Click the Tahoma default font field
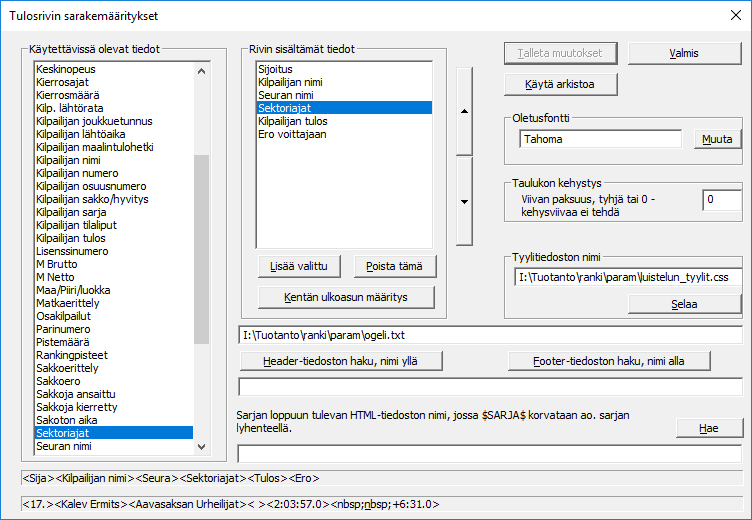Image resolution: width=752 pixels, height=520 pixels. coord(600,140)
